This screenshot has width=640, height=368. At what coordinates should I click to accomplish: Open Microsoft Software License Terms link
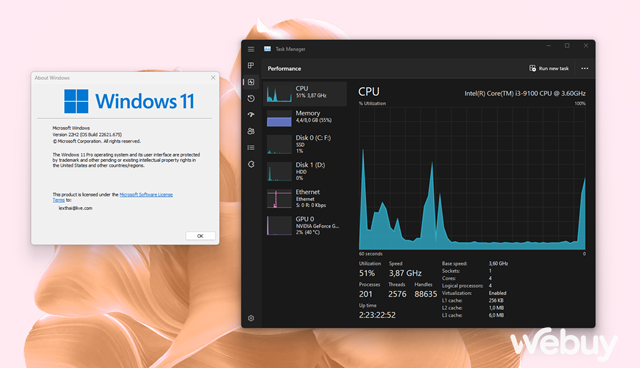point(146,195)
